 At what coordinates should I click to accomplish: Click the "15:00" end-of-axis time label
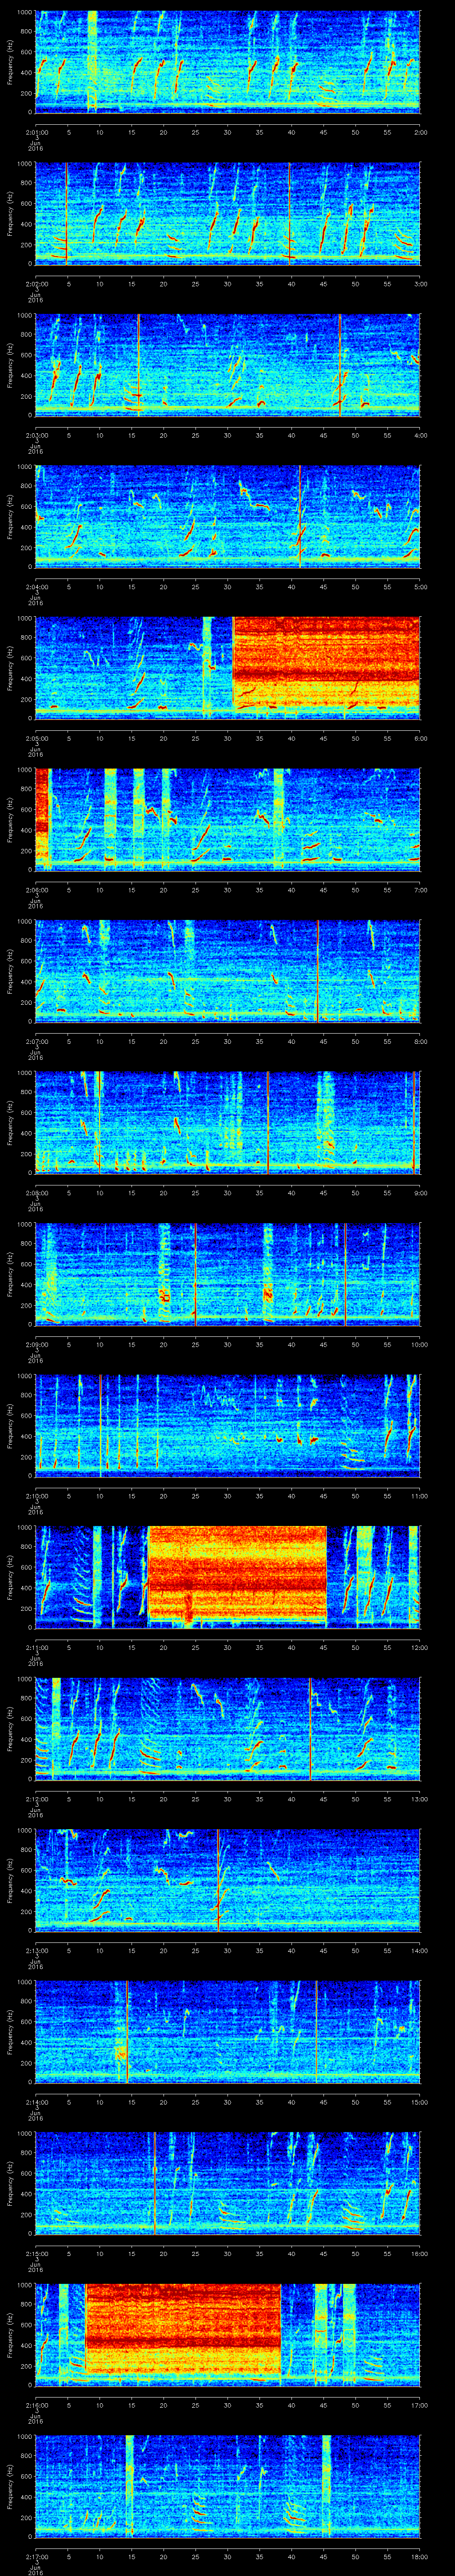pos(419,2101)
